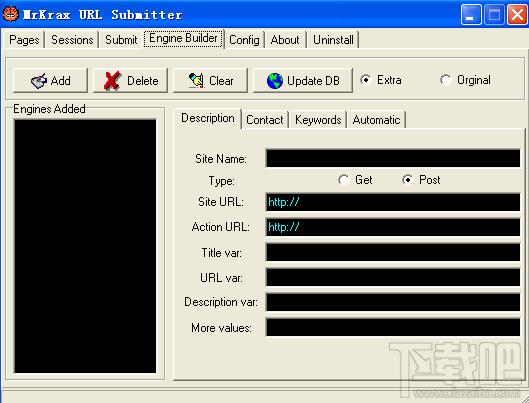Show the Automatic sub-tab
The width and height of the screenshot is (529, 403).
(x=376, y=120)
